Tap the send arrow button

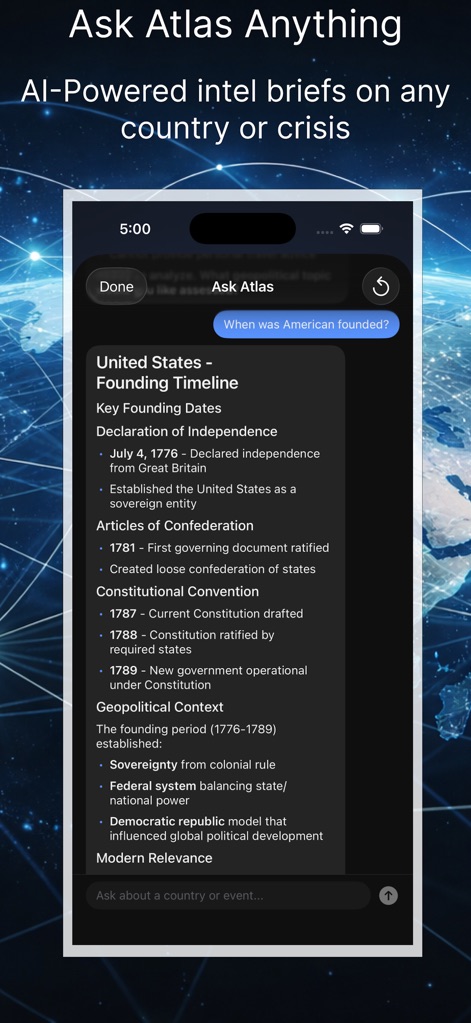(x=388, y=895)
